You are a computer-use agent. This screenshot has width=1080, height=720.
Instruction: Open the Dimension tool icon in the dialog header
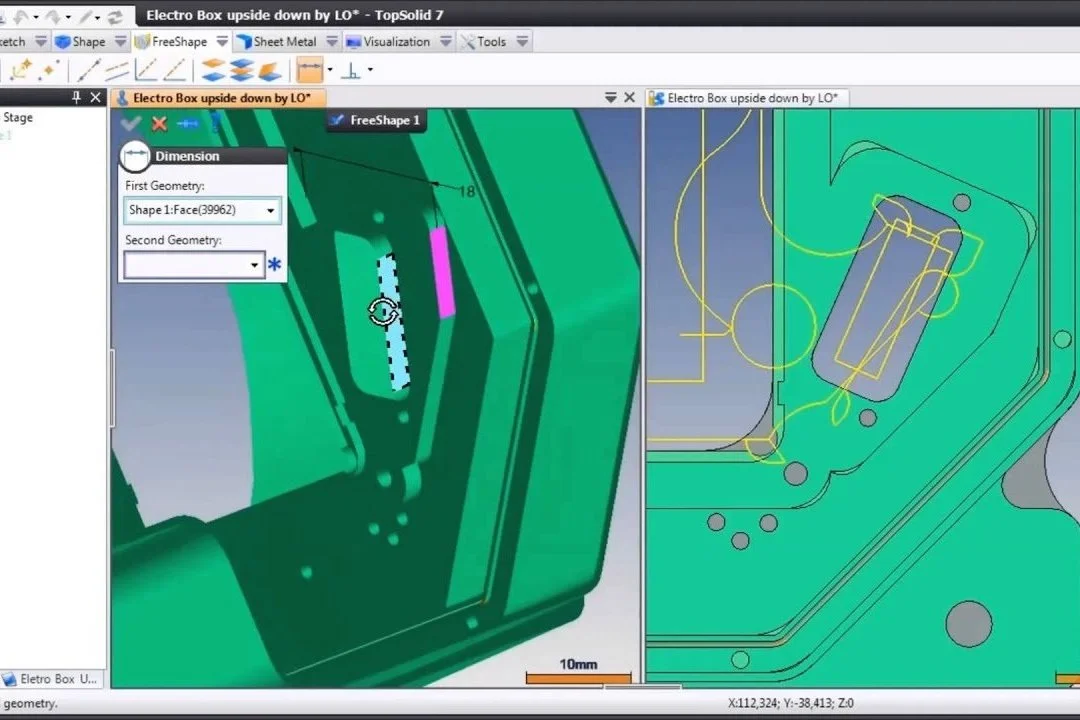click(x=135, y=155)
